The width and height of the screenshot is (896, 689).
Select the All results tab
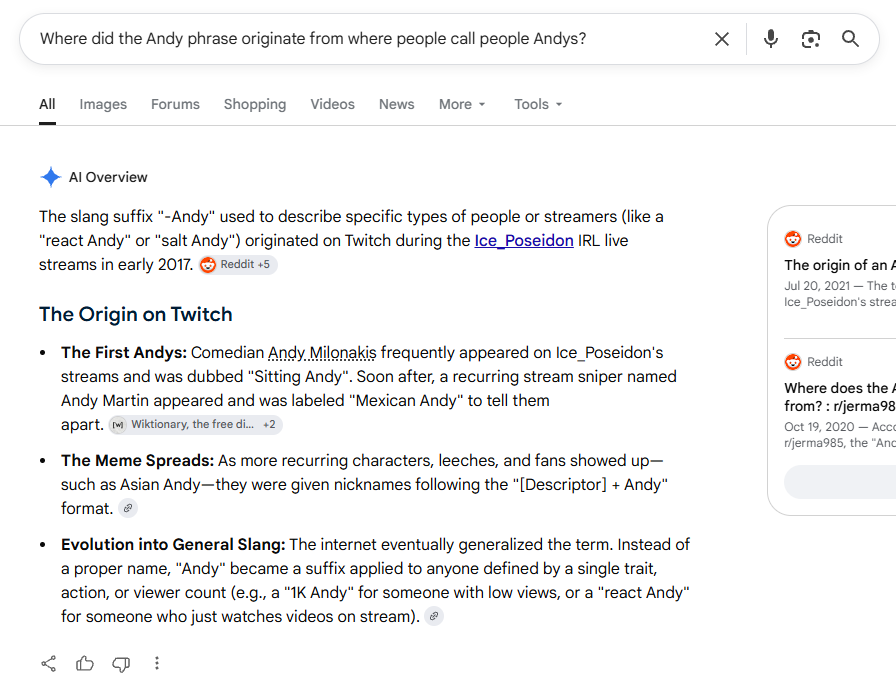coord(47,105)
